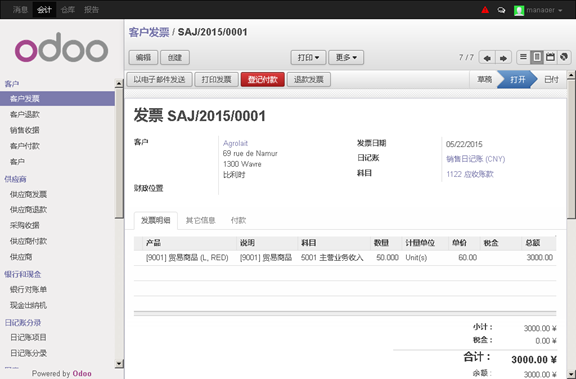This screenshot has height=379, width=576.
Task: Open 银行对账单 in sidebar
Action: coord(28,289)
